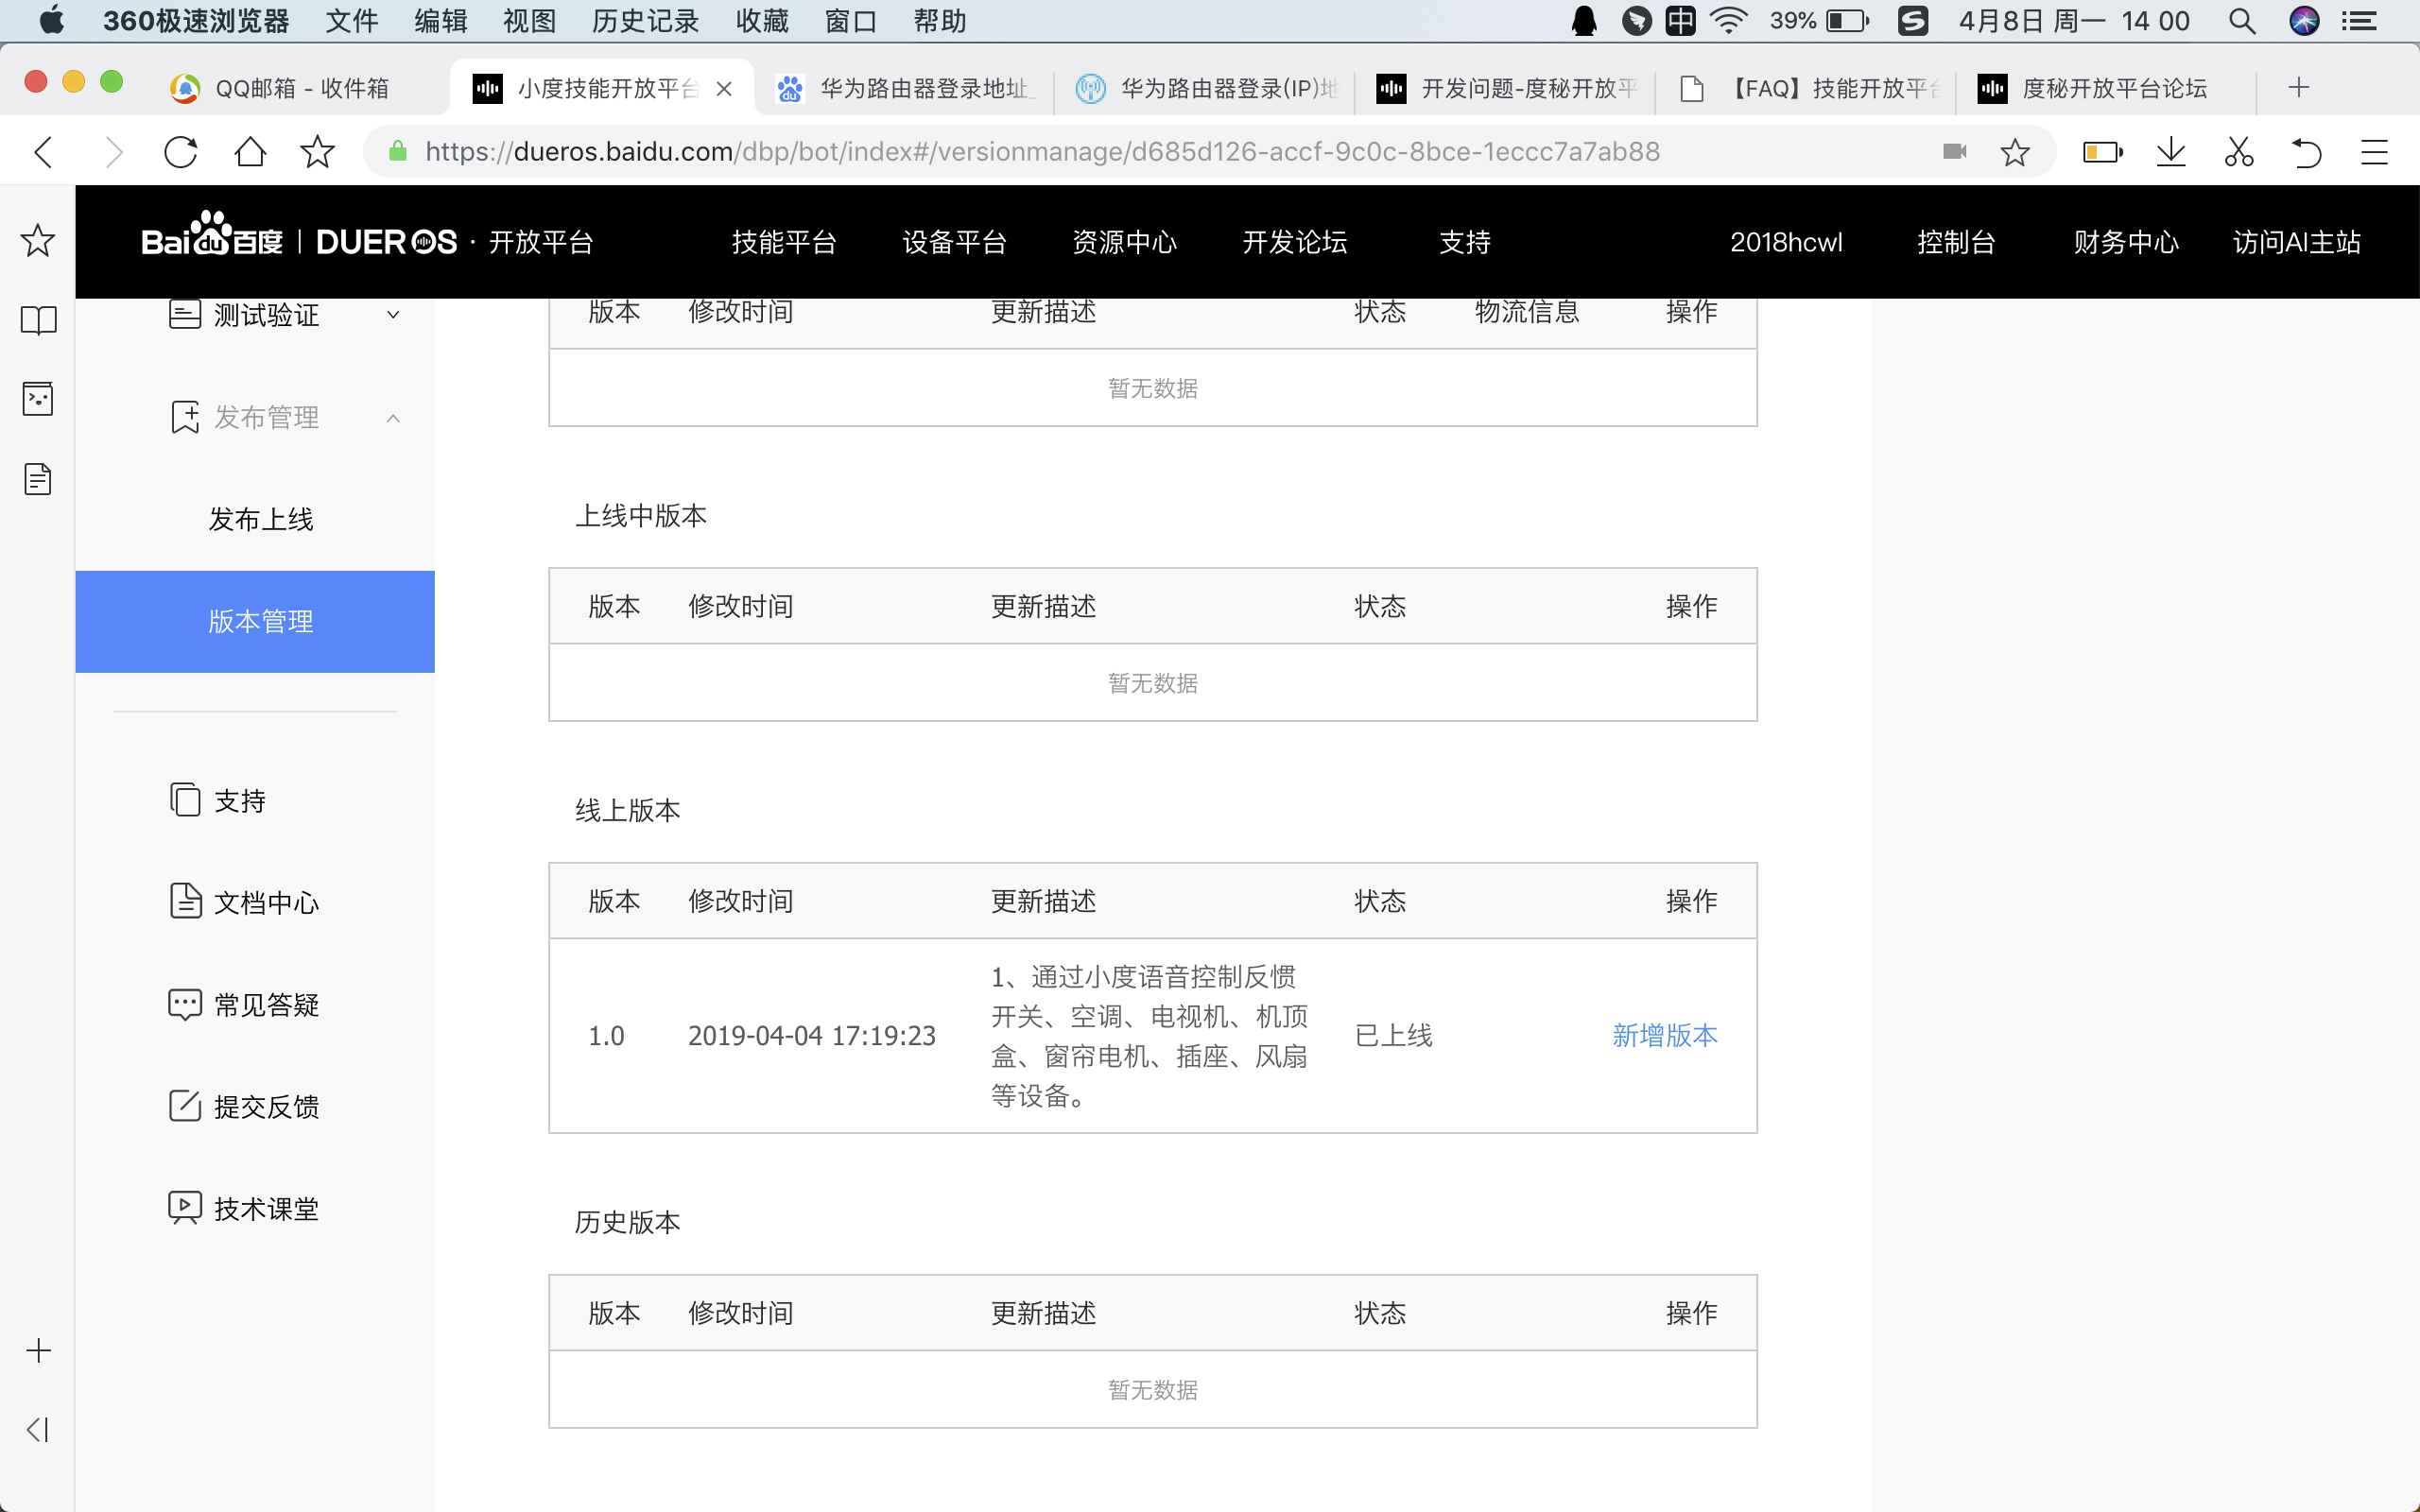Click the battery saver toolbar icon
This screenshot has width=2420, height=1512.
[x=2102, y=152]
